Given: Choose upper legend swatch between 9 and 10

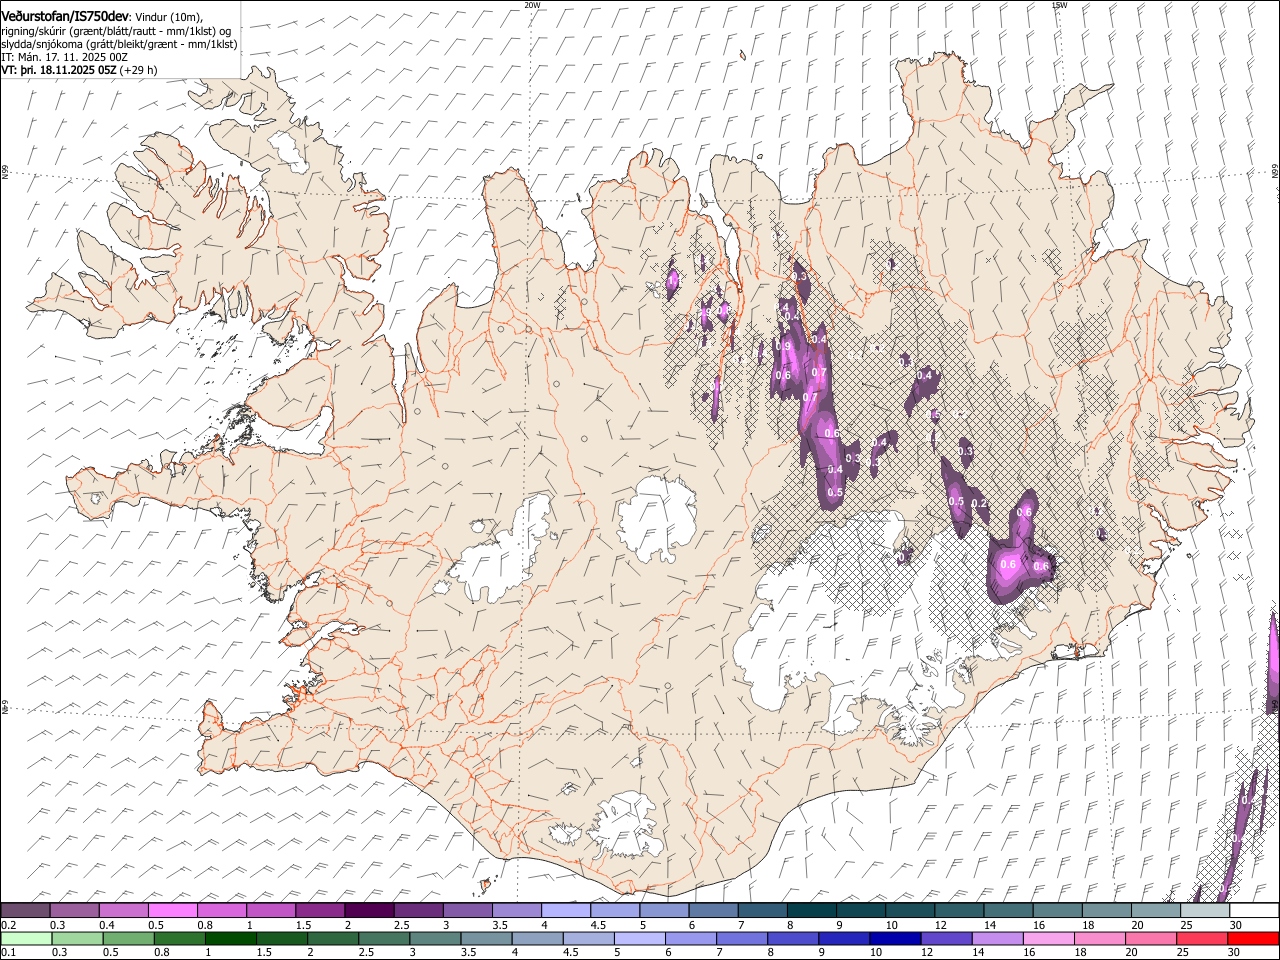Looking at the screenshot, I should (x=860, y=911).
